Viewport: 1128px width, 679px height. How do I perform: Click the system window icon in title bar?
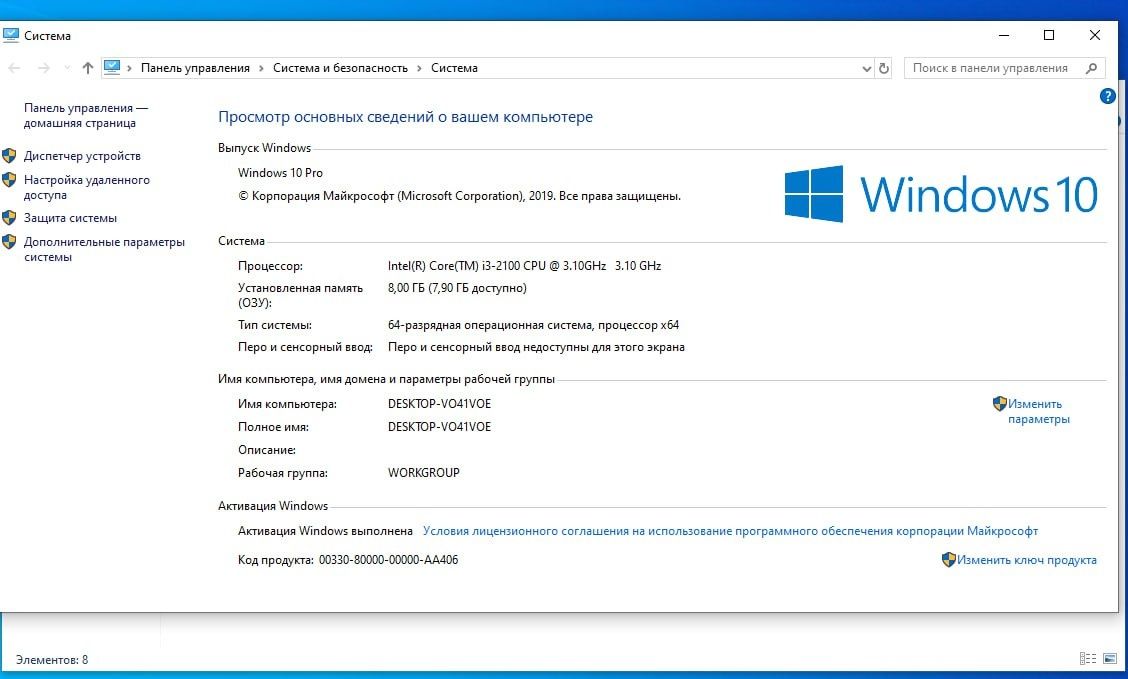click(x=11, y=35)
